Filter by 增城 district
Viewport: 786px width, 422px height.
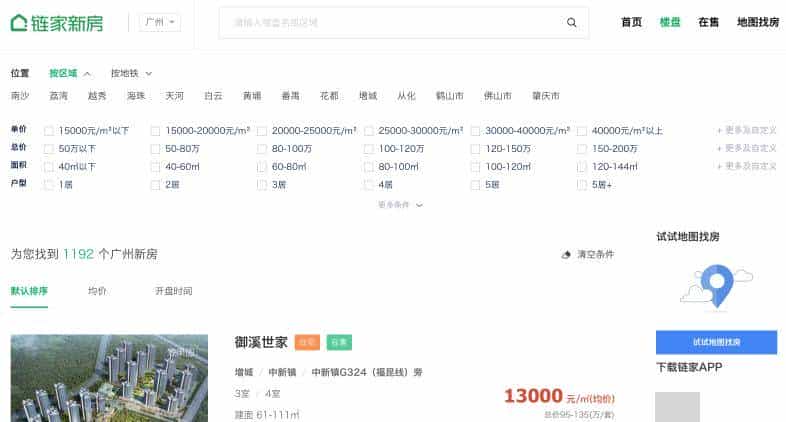click(x=368, y=96)
